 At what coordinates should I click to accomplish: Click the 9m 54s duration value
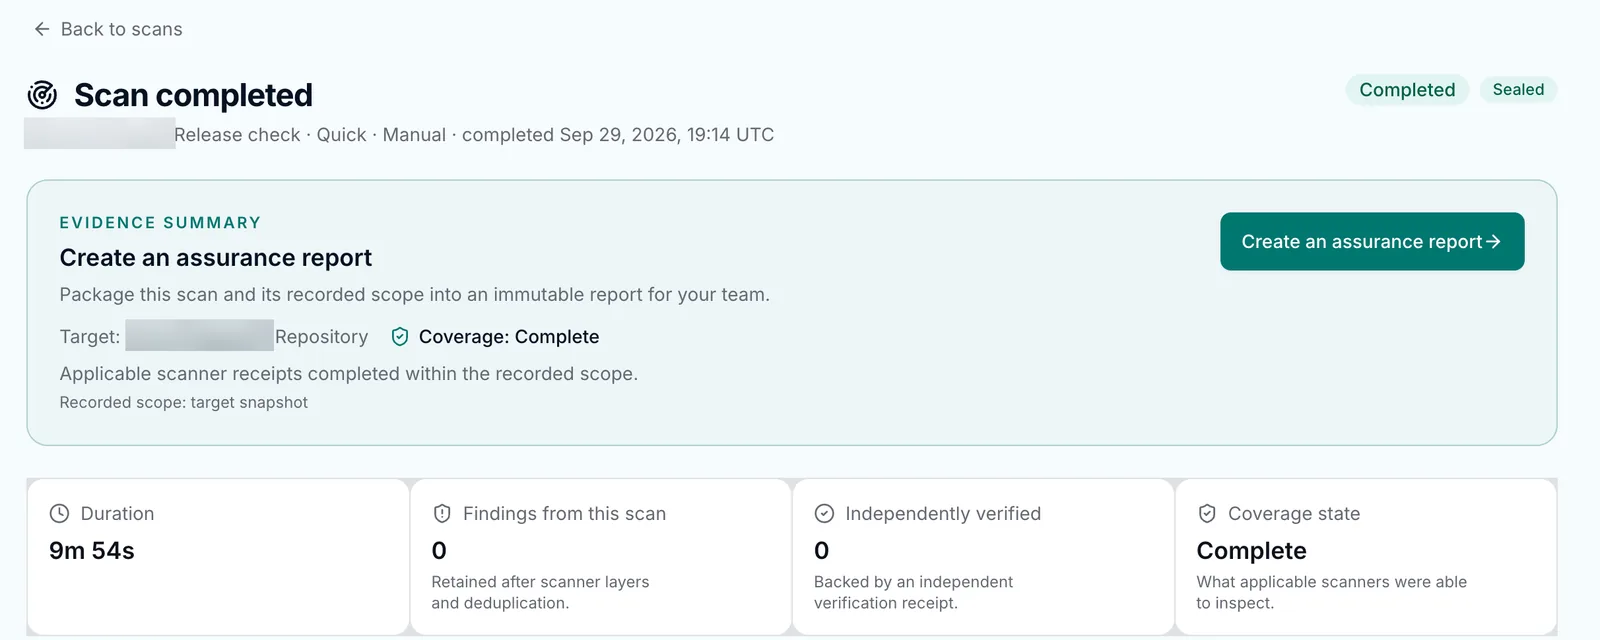[x=92, y=551]
